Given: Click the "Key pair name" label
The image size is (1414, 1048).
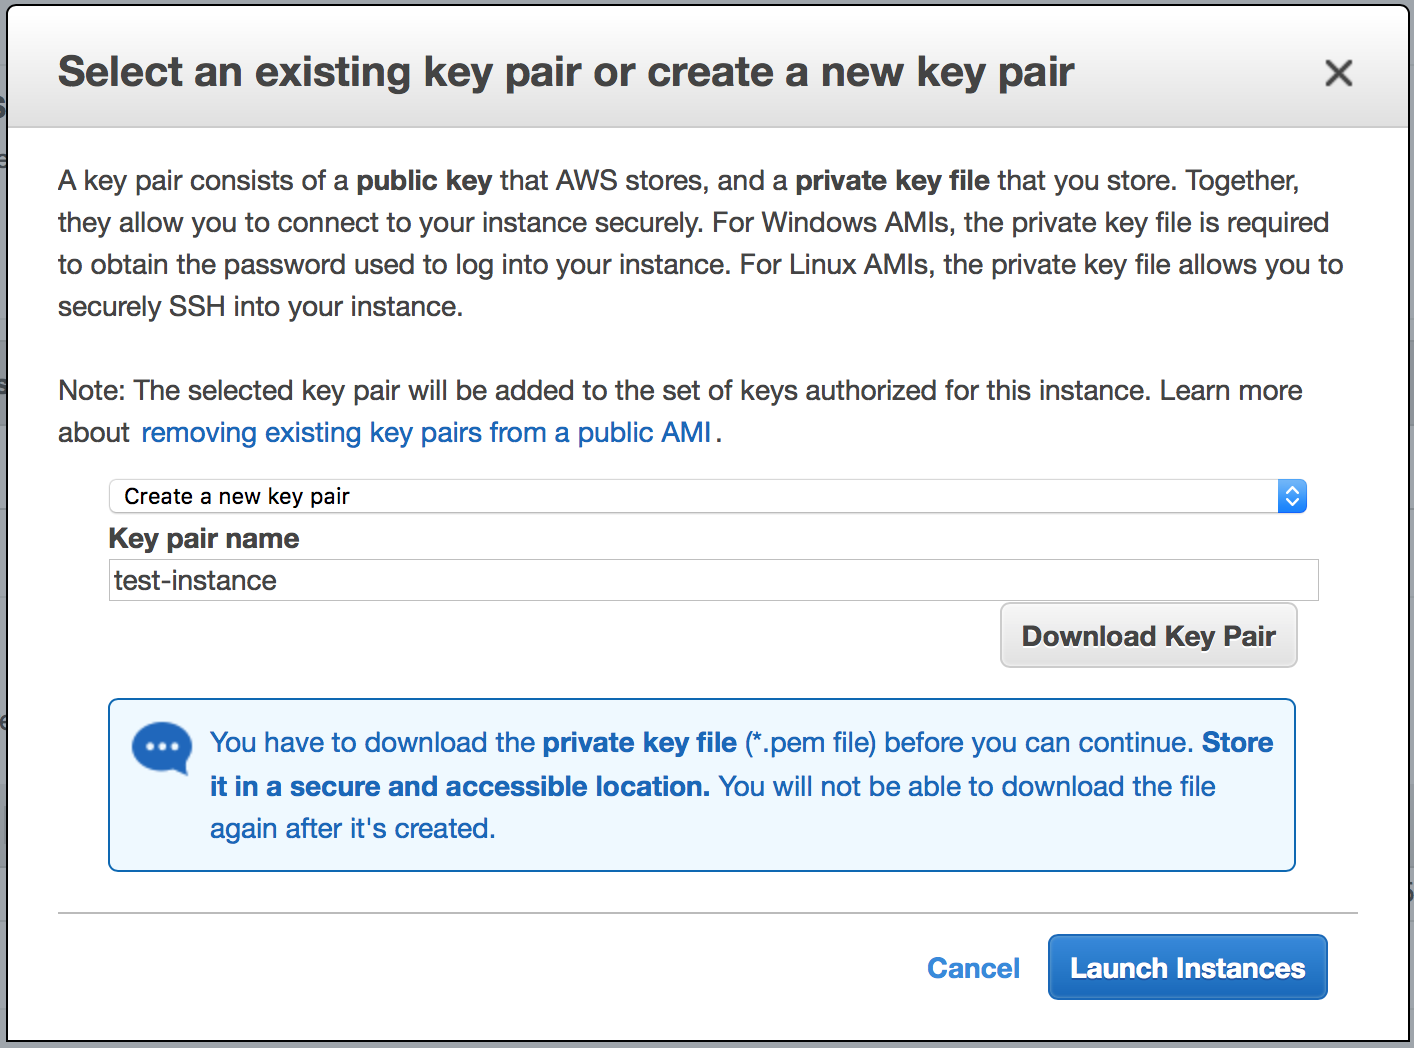Looking at the screenshot, I should pos(204,538).
